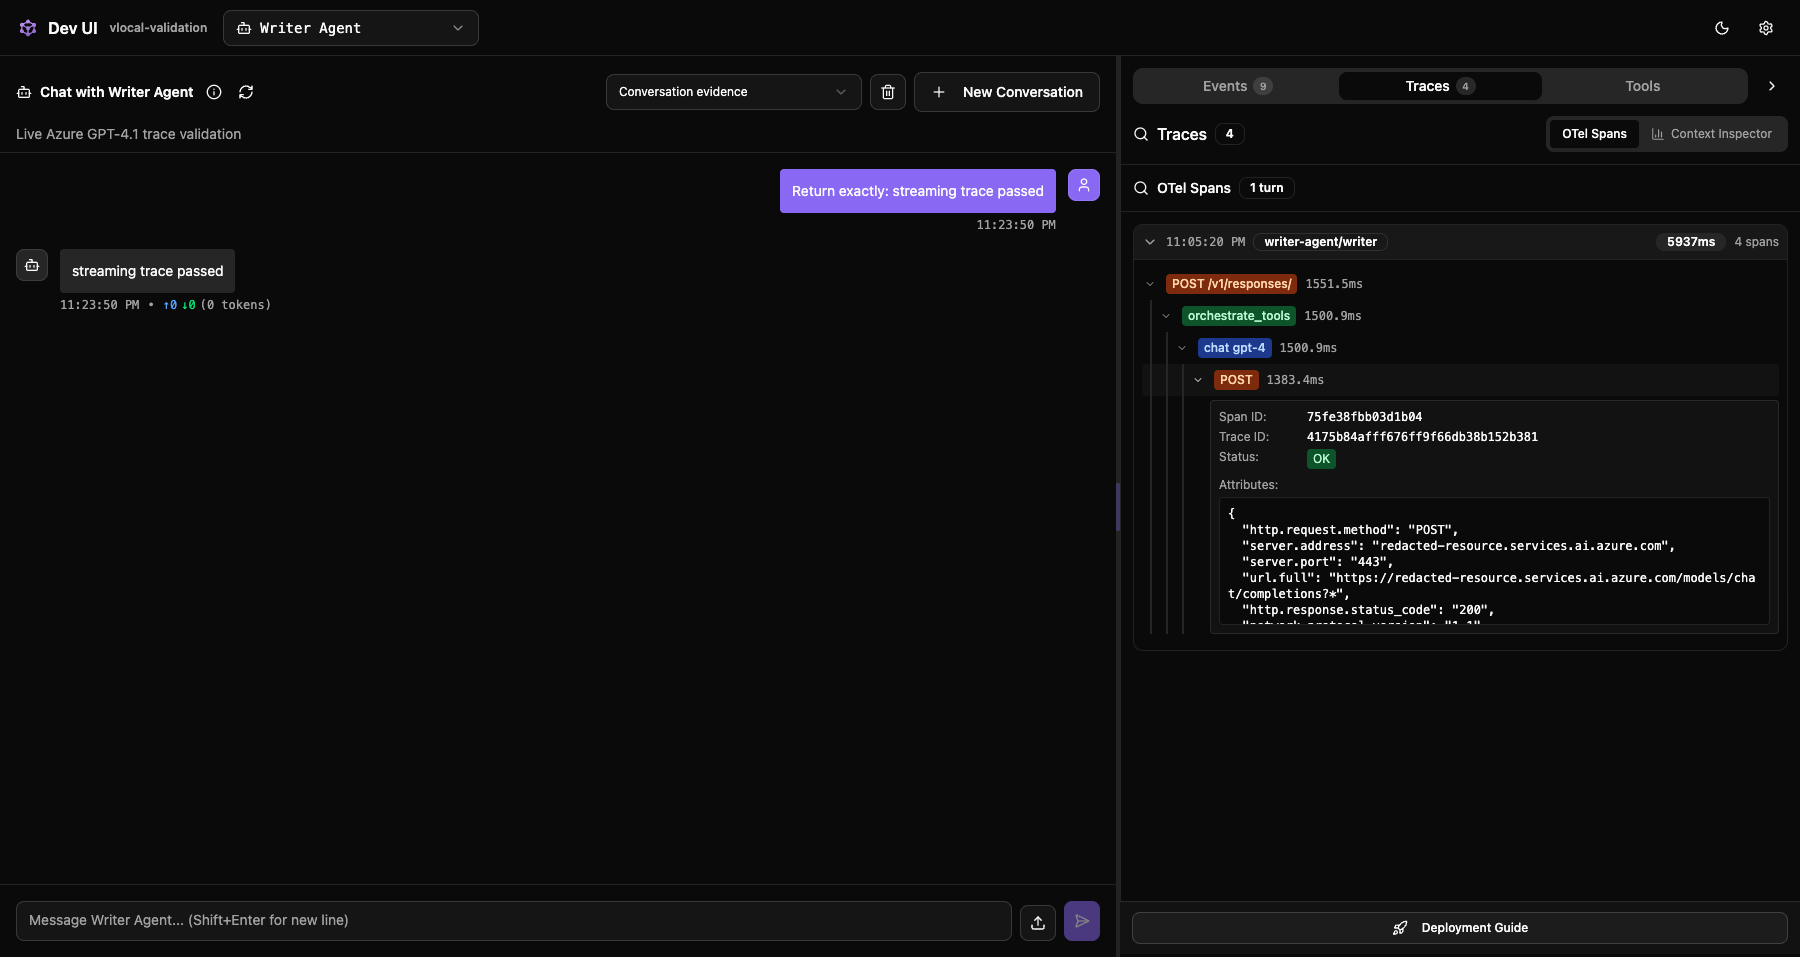Collapse the POST /v1/responses/ span
The image size is (1800, 957).
coord(1150,284)
